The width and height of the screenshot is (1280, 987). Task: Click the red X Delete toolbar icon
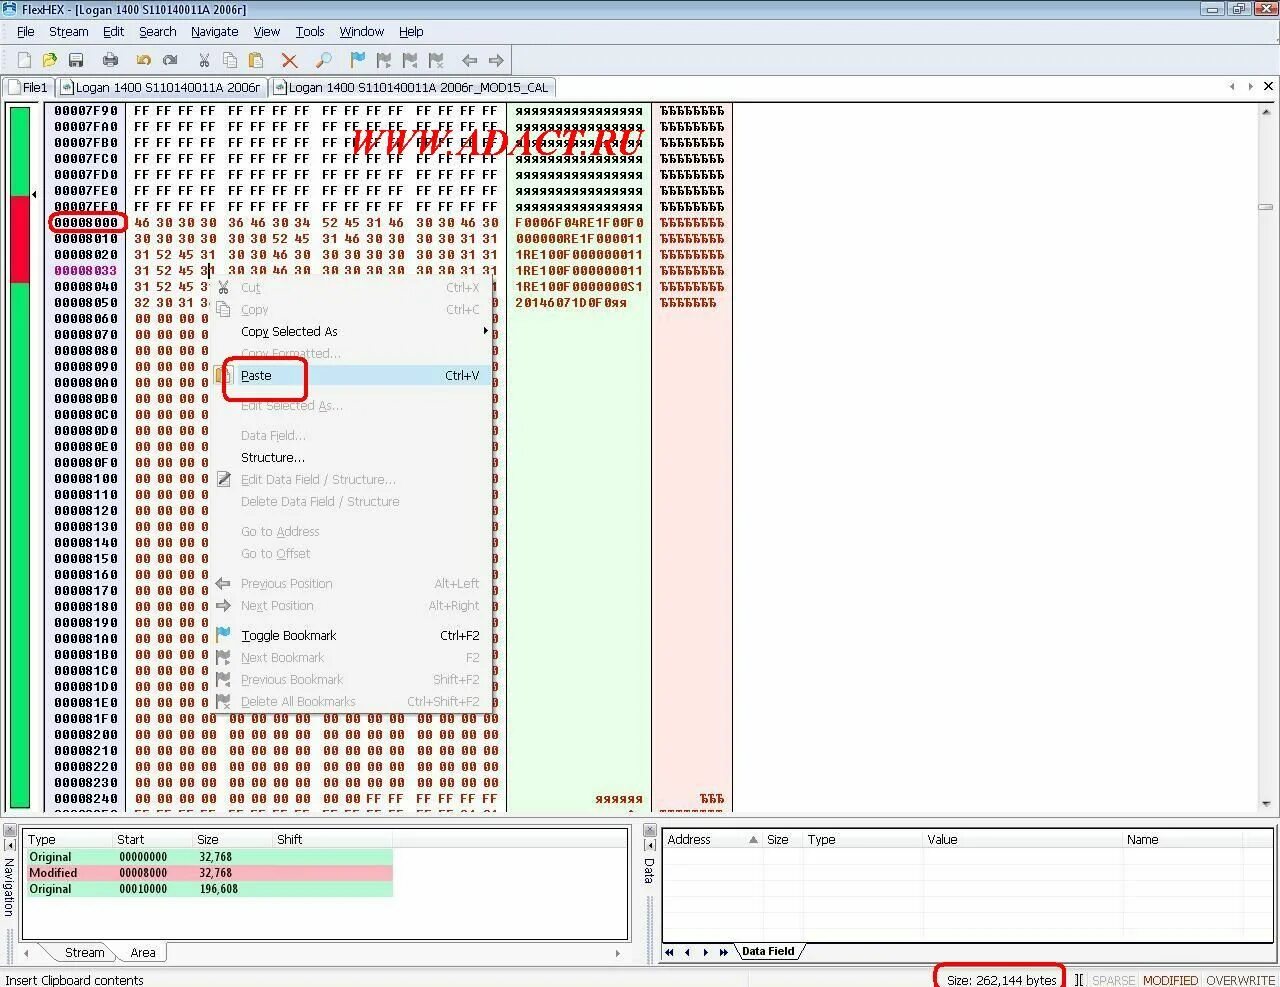coord(289,60)
